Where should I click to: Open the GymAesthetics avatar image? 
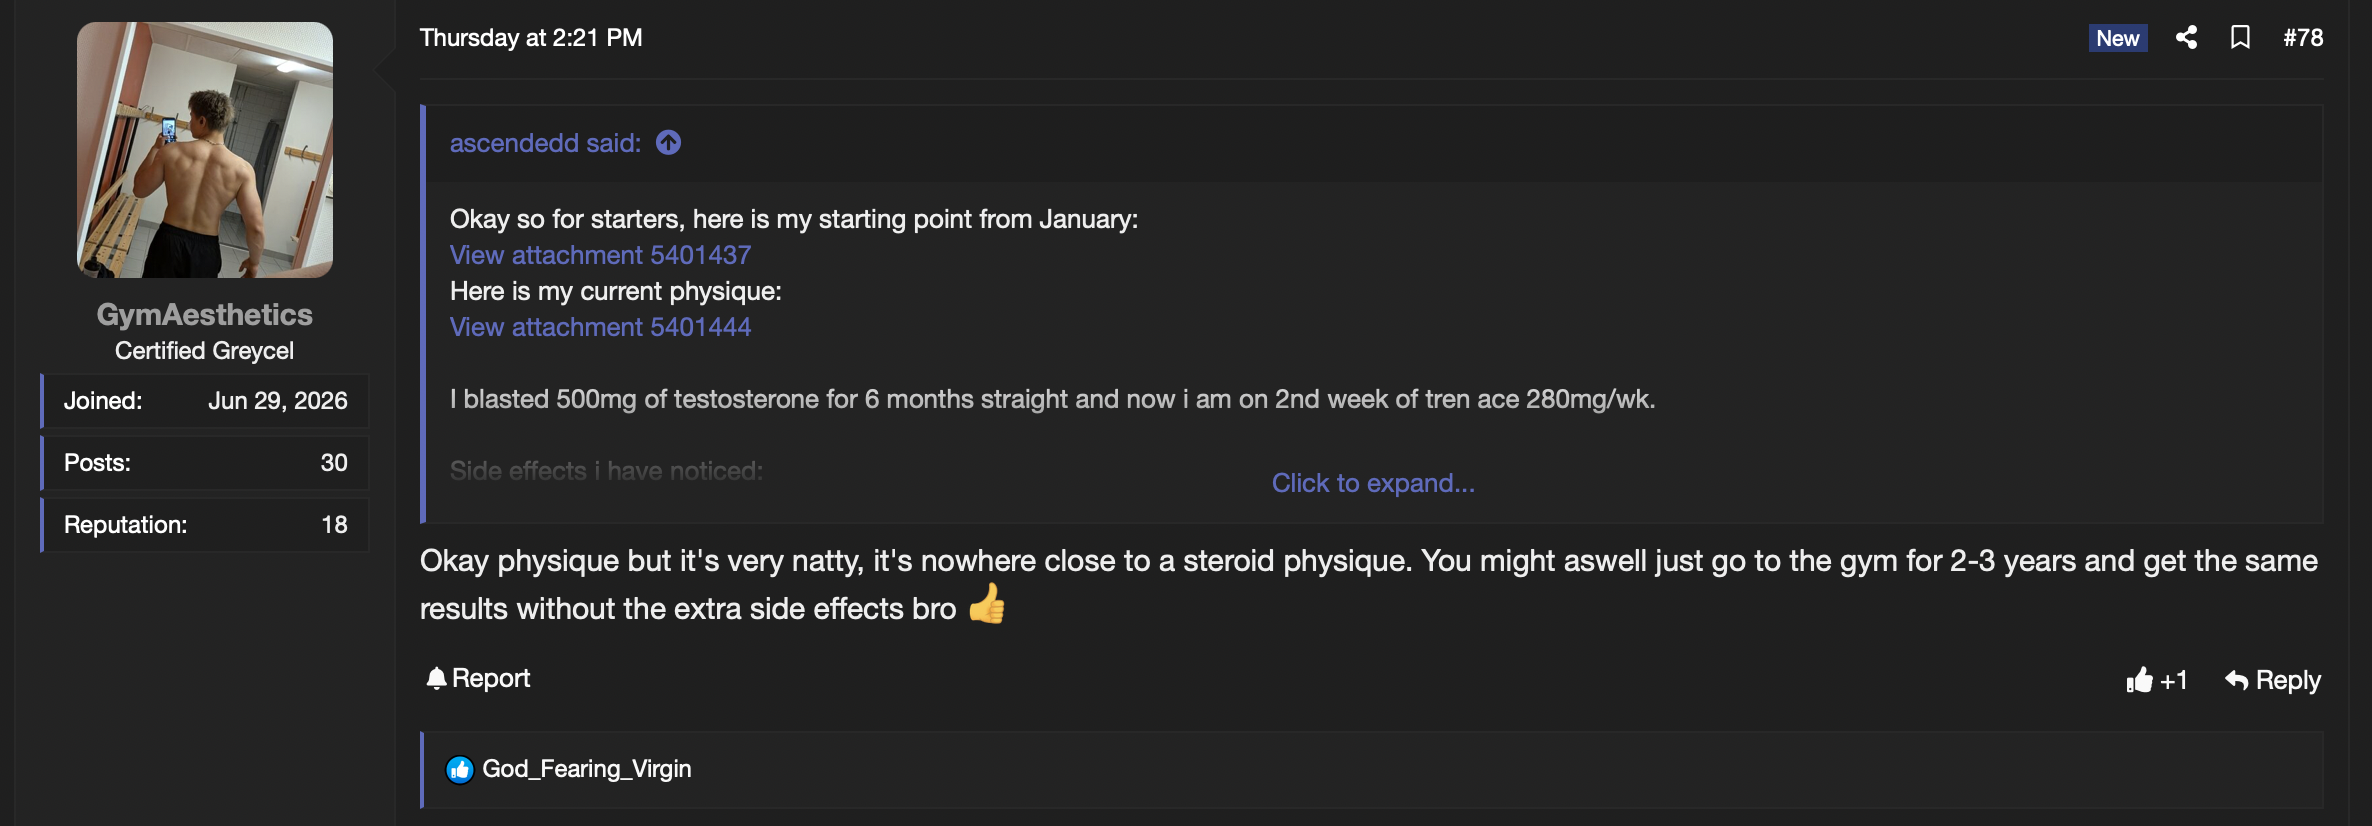205,150
